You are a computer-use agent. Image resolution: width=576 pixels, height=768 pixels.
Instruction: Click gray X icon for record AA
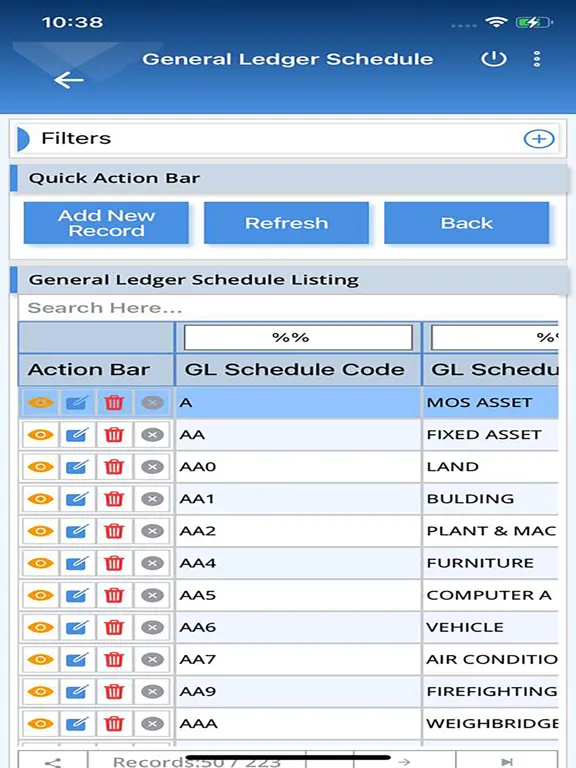pos(152,435)
